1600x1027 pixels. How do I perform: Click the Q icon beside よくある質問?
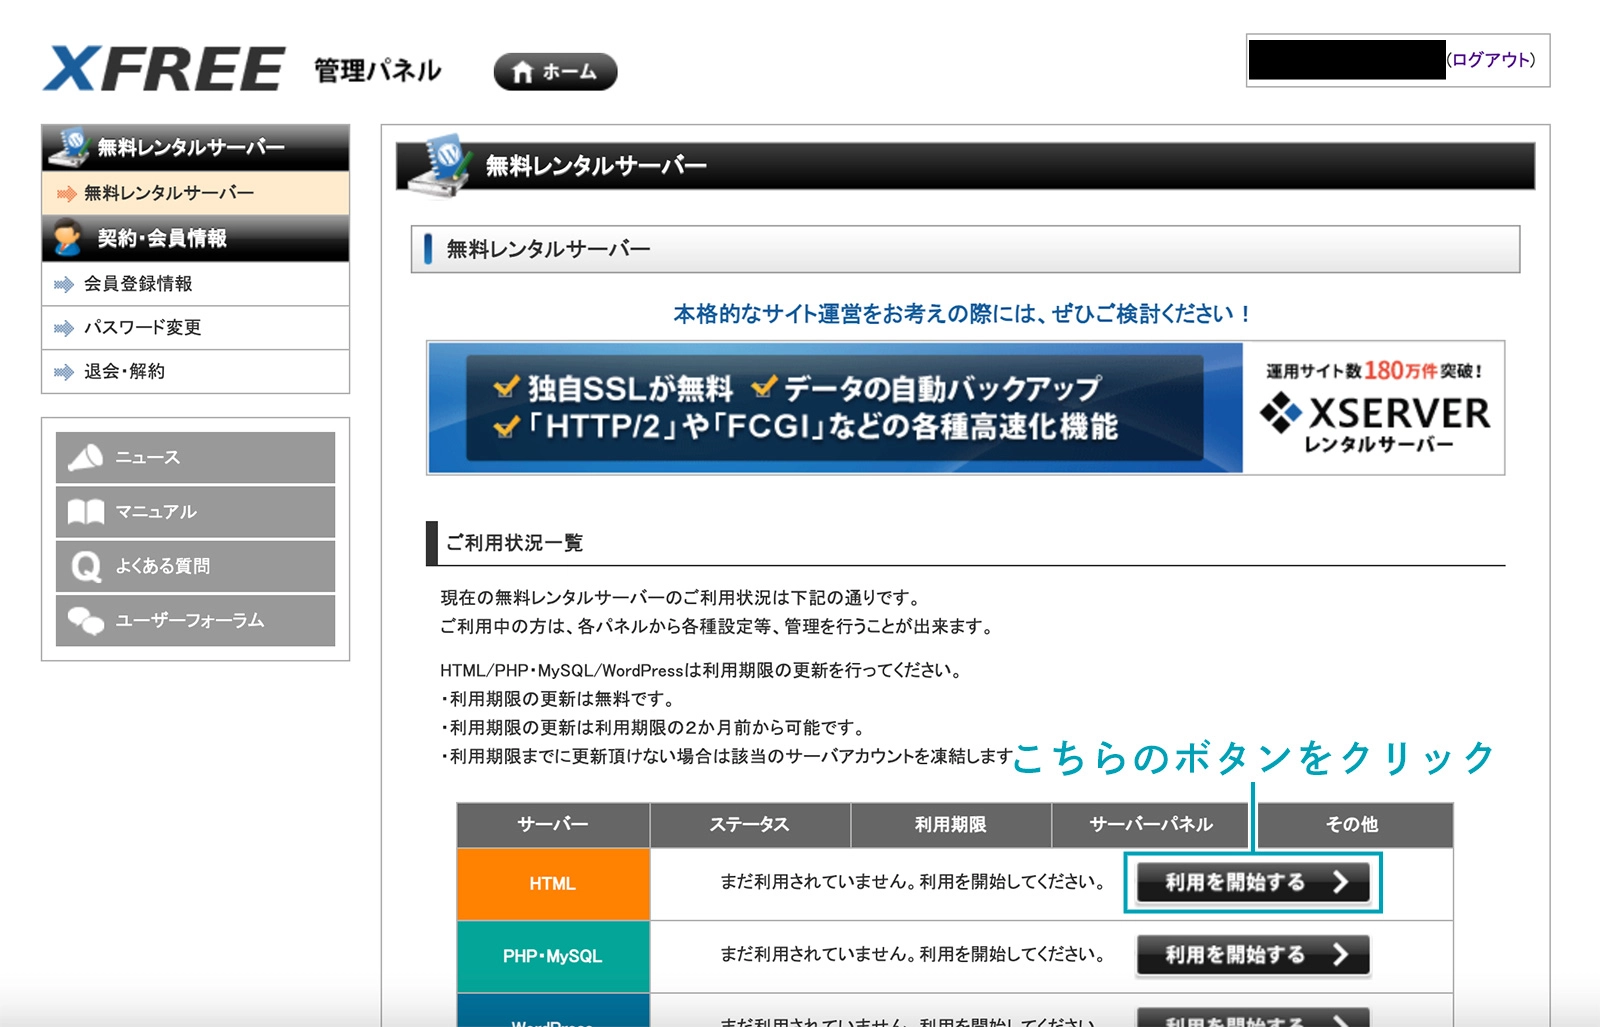point(86,567)
